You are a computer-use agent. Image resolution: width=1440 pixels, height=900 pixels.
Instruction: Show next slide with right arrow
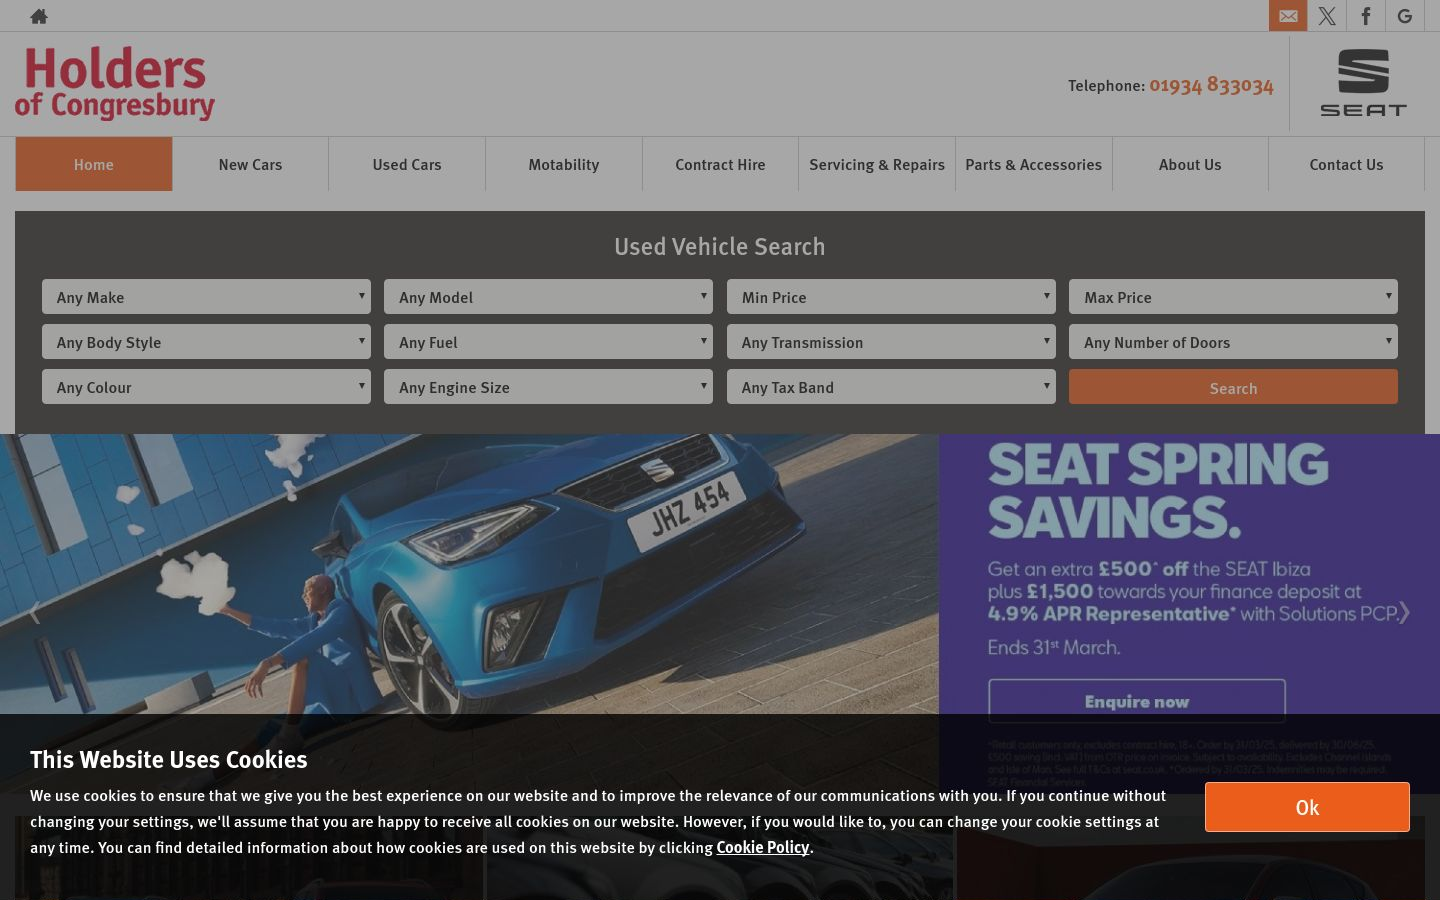point(1404,612)
